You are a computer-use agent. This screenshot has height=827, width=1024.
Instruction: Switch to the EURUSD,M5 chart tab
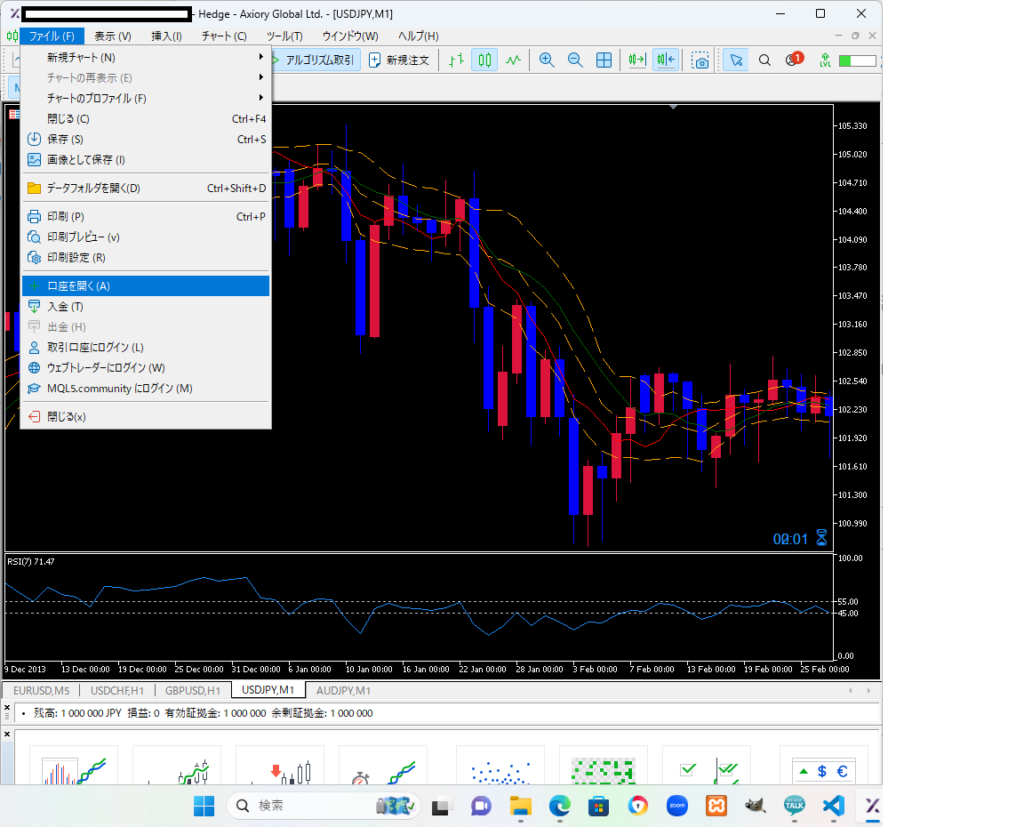coord(42,690)
